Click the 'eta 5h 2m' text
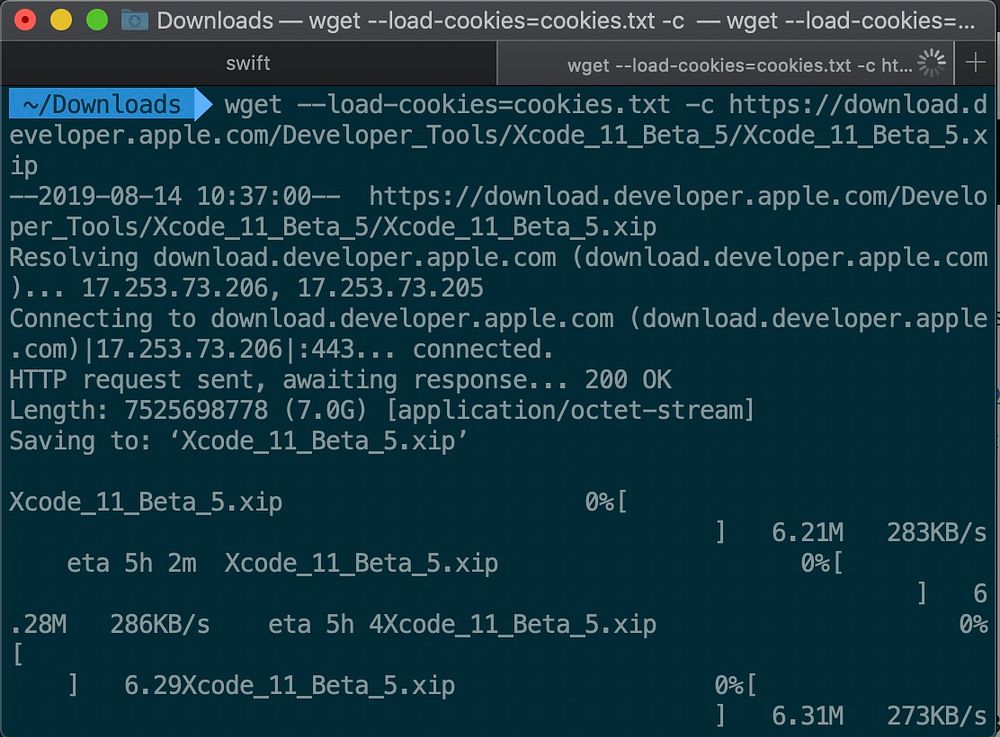1000x737 pixels. tap(131, 564)
